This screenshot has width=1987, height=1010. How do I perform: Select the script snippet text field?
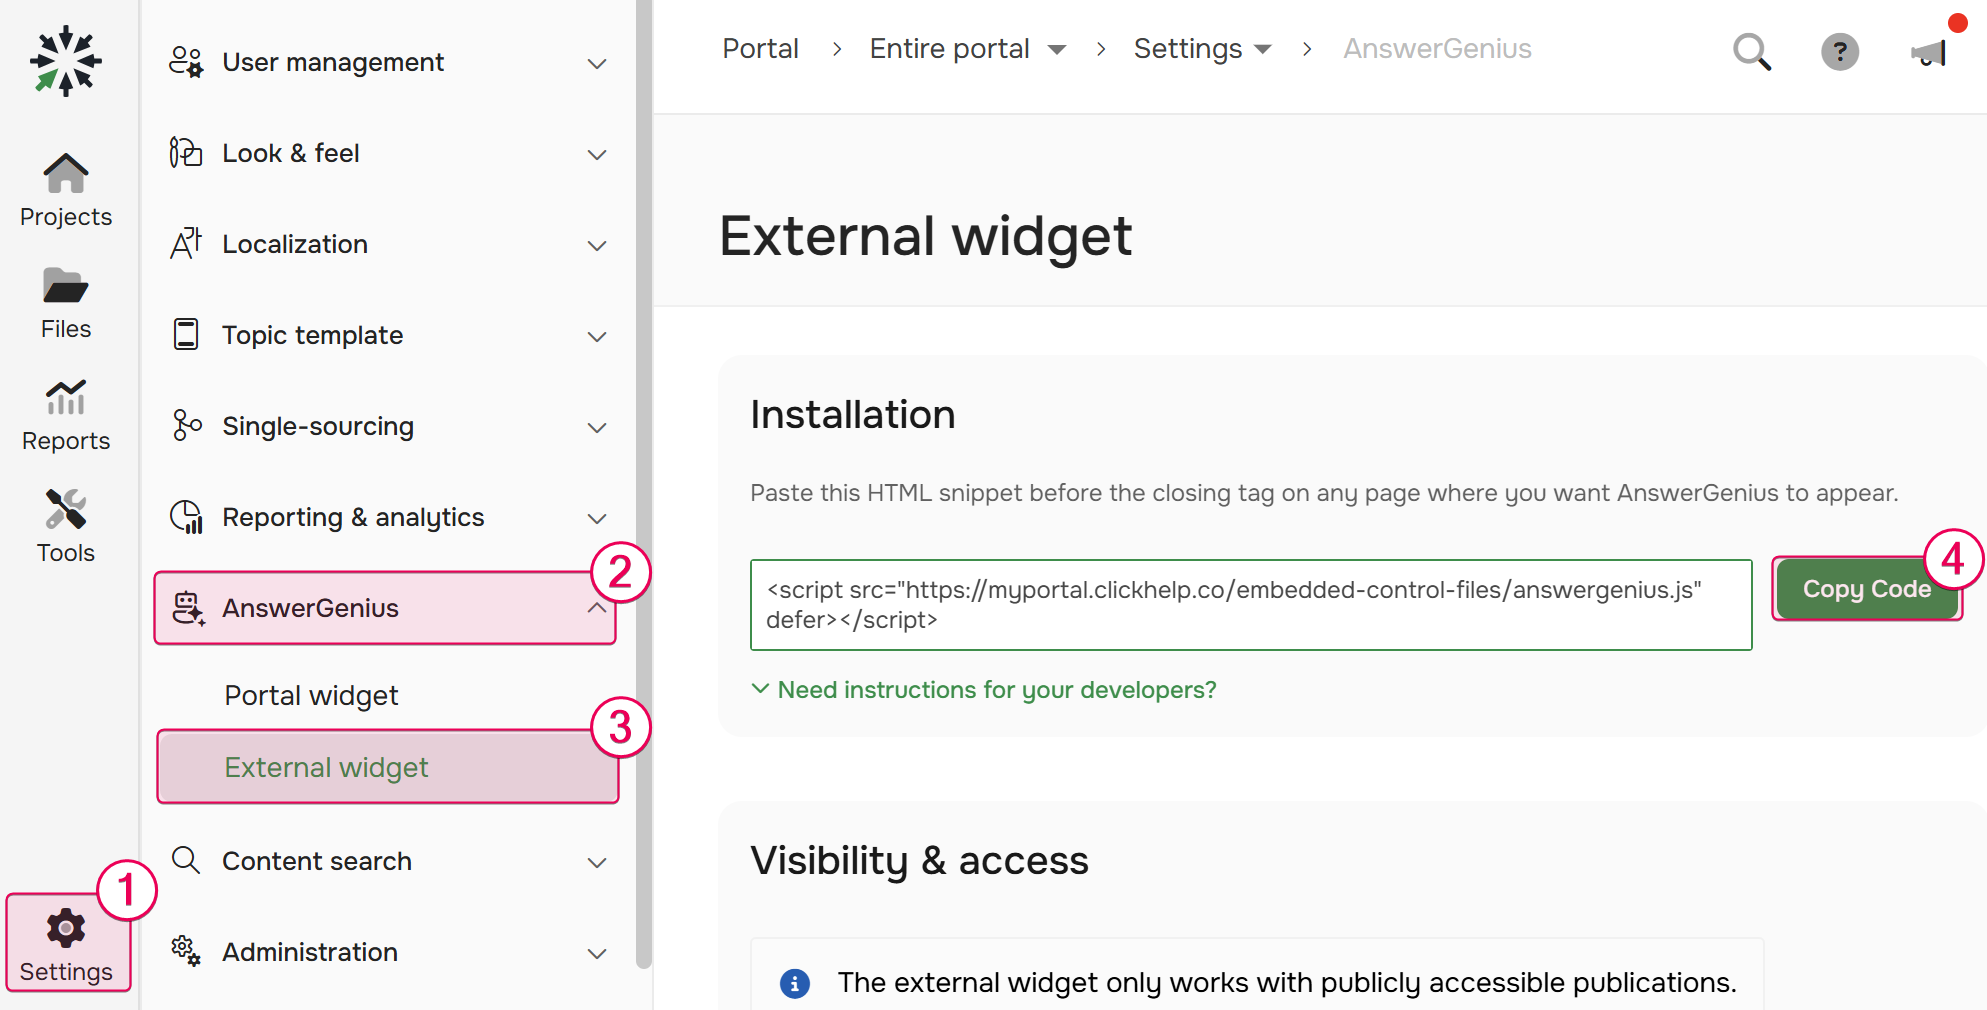(x=1250, y=604)
